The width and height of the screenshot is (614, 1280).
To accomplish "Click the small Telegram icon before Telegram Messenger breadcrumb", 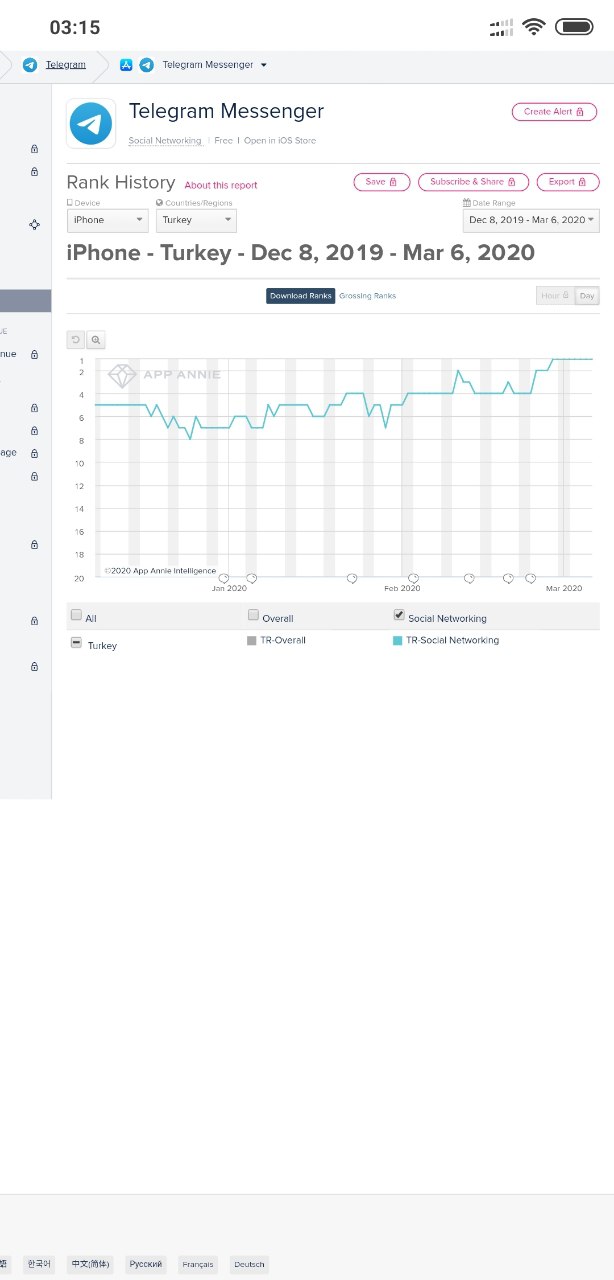I will pos(147,65).
